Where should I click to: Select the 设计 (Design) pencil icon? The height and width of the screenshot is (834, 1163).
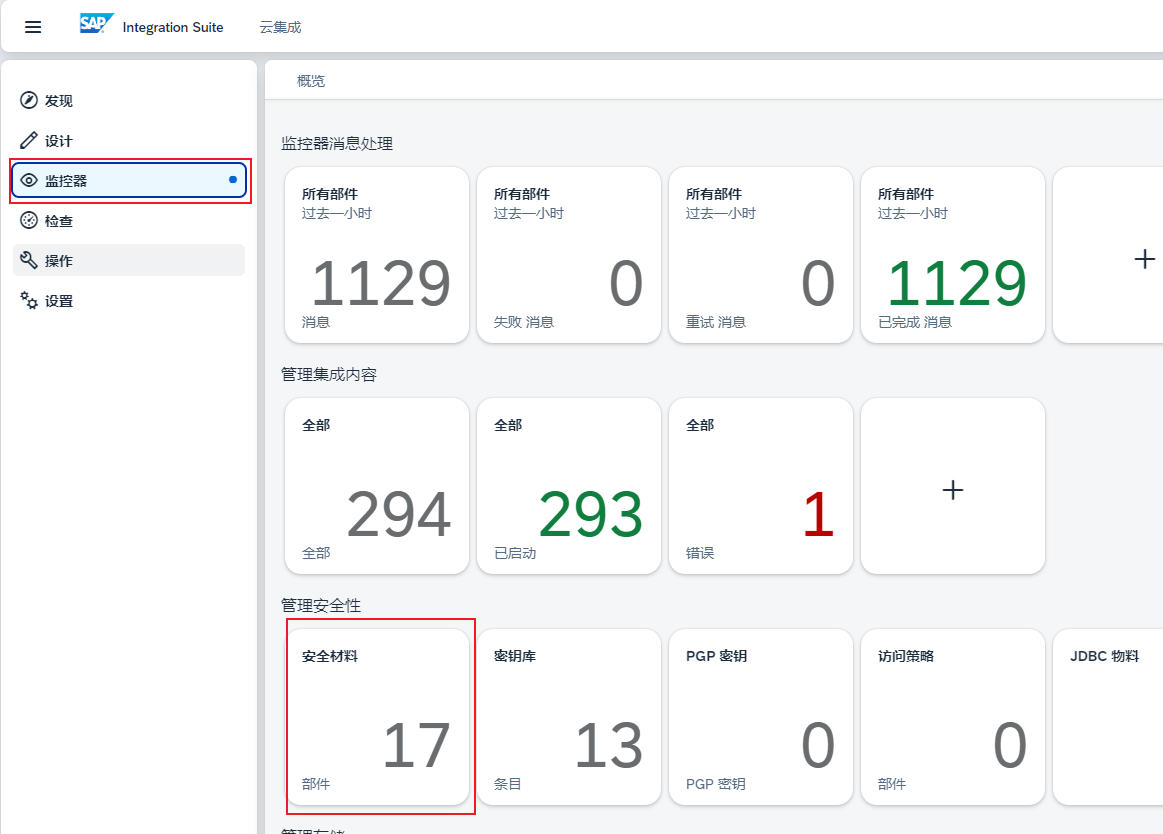pos(28,140)
